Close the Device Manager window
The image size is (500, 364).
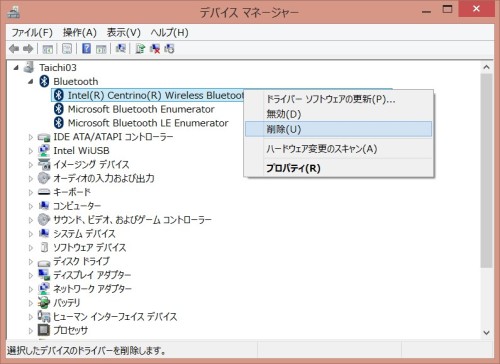[476, 9]
